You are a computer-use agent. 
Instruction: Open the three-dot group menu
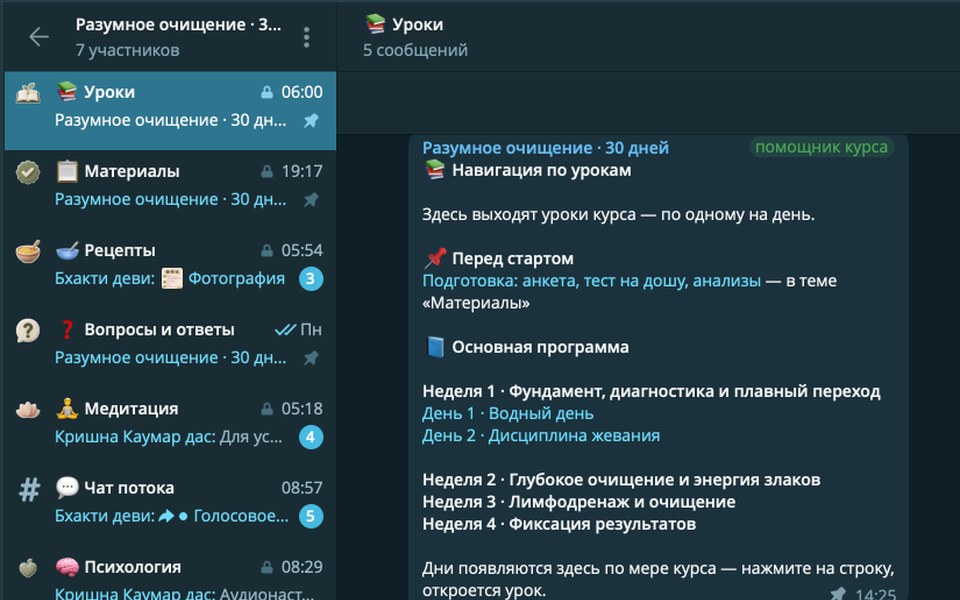pyautogui.click(x=307, y=37)
